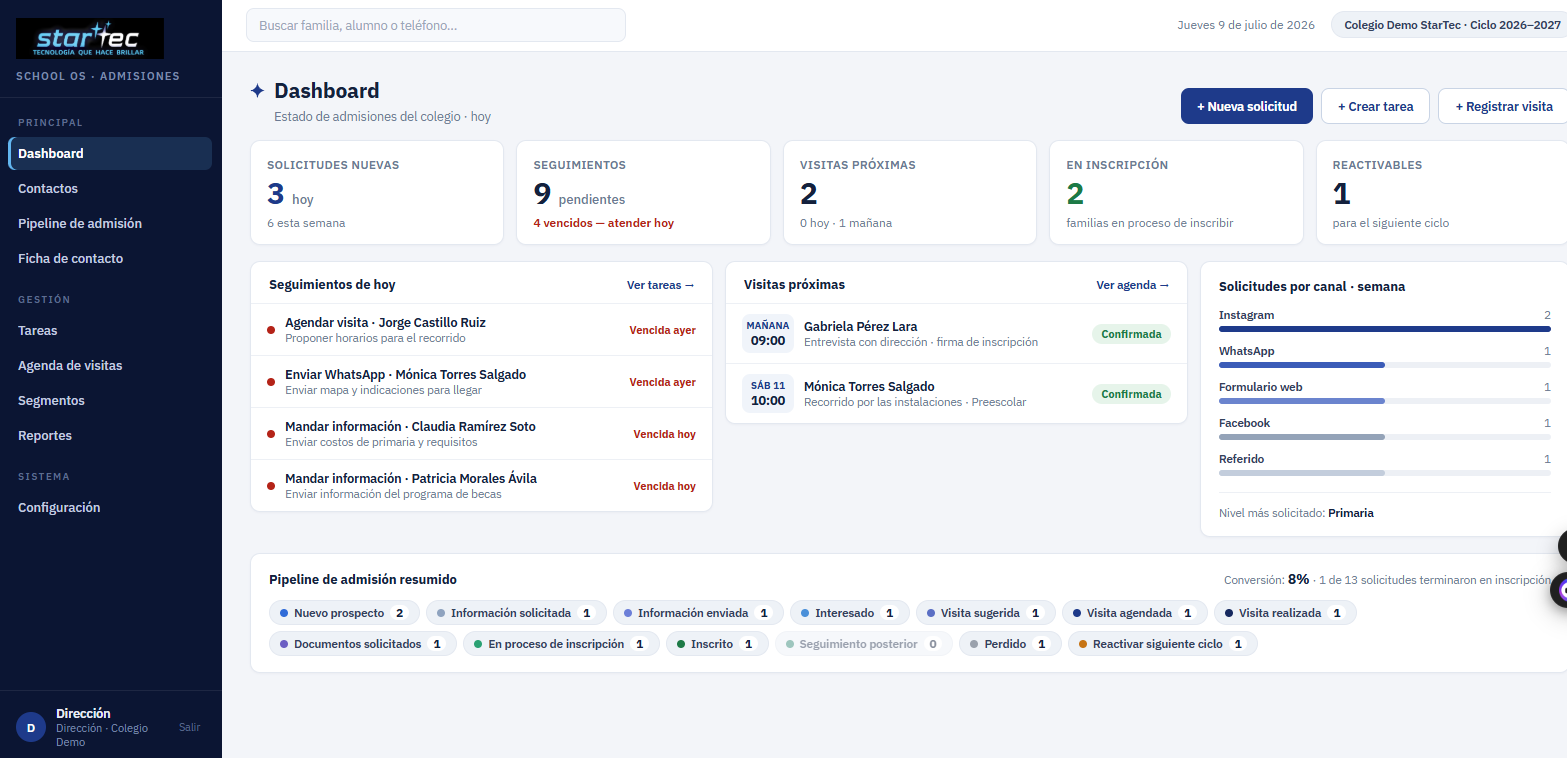Screen dimensions: 1567x758
Task: Open Configuración in the sidebar
Action: 110,508
